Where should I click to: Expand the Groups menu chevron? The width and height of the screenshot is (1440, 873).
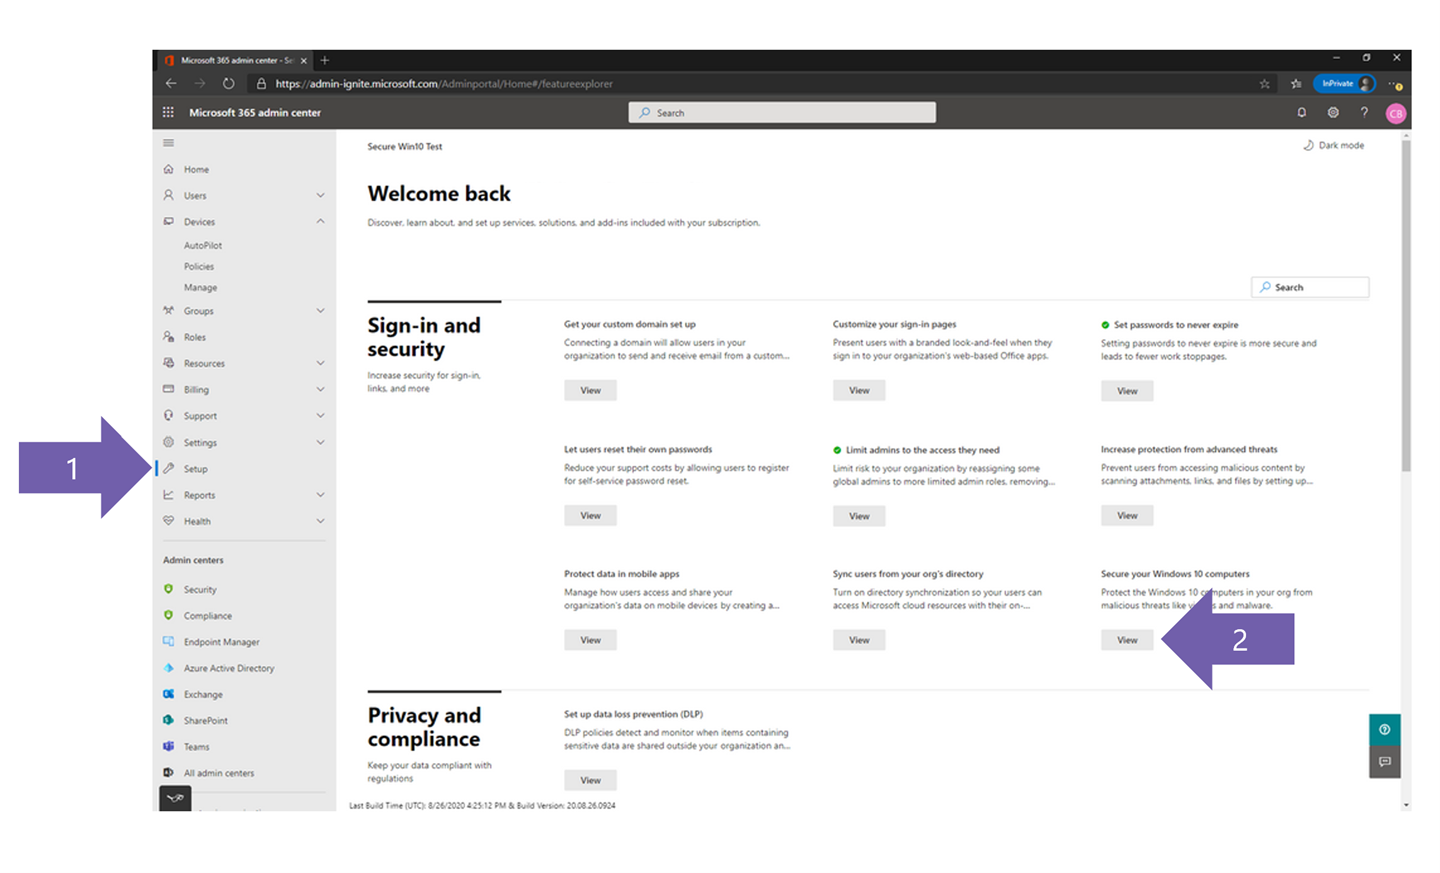[320, 311]
